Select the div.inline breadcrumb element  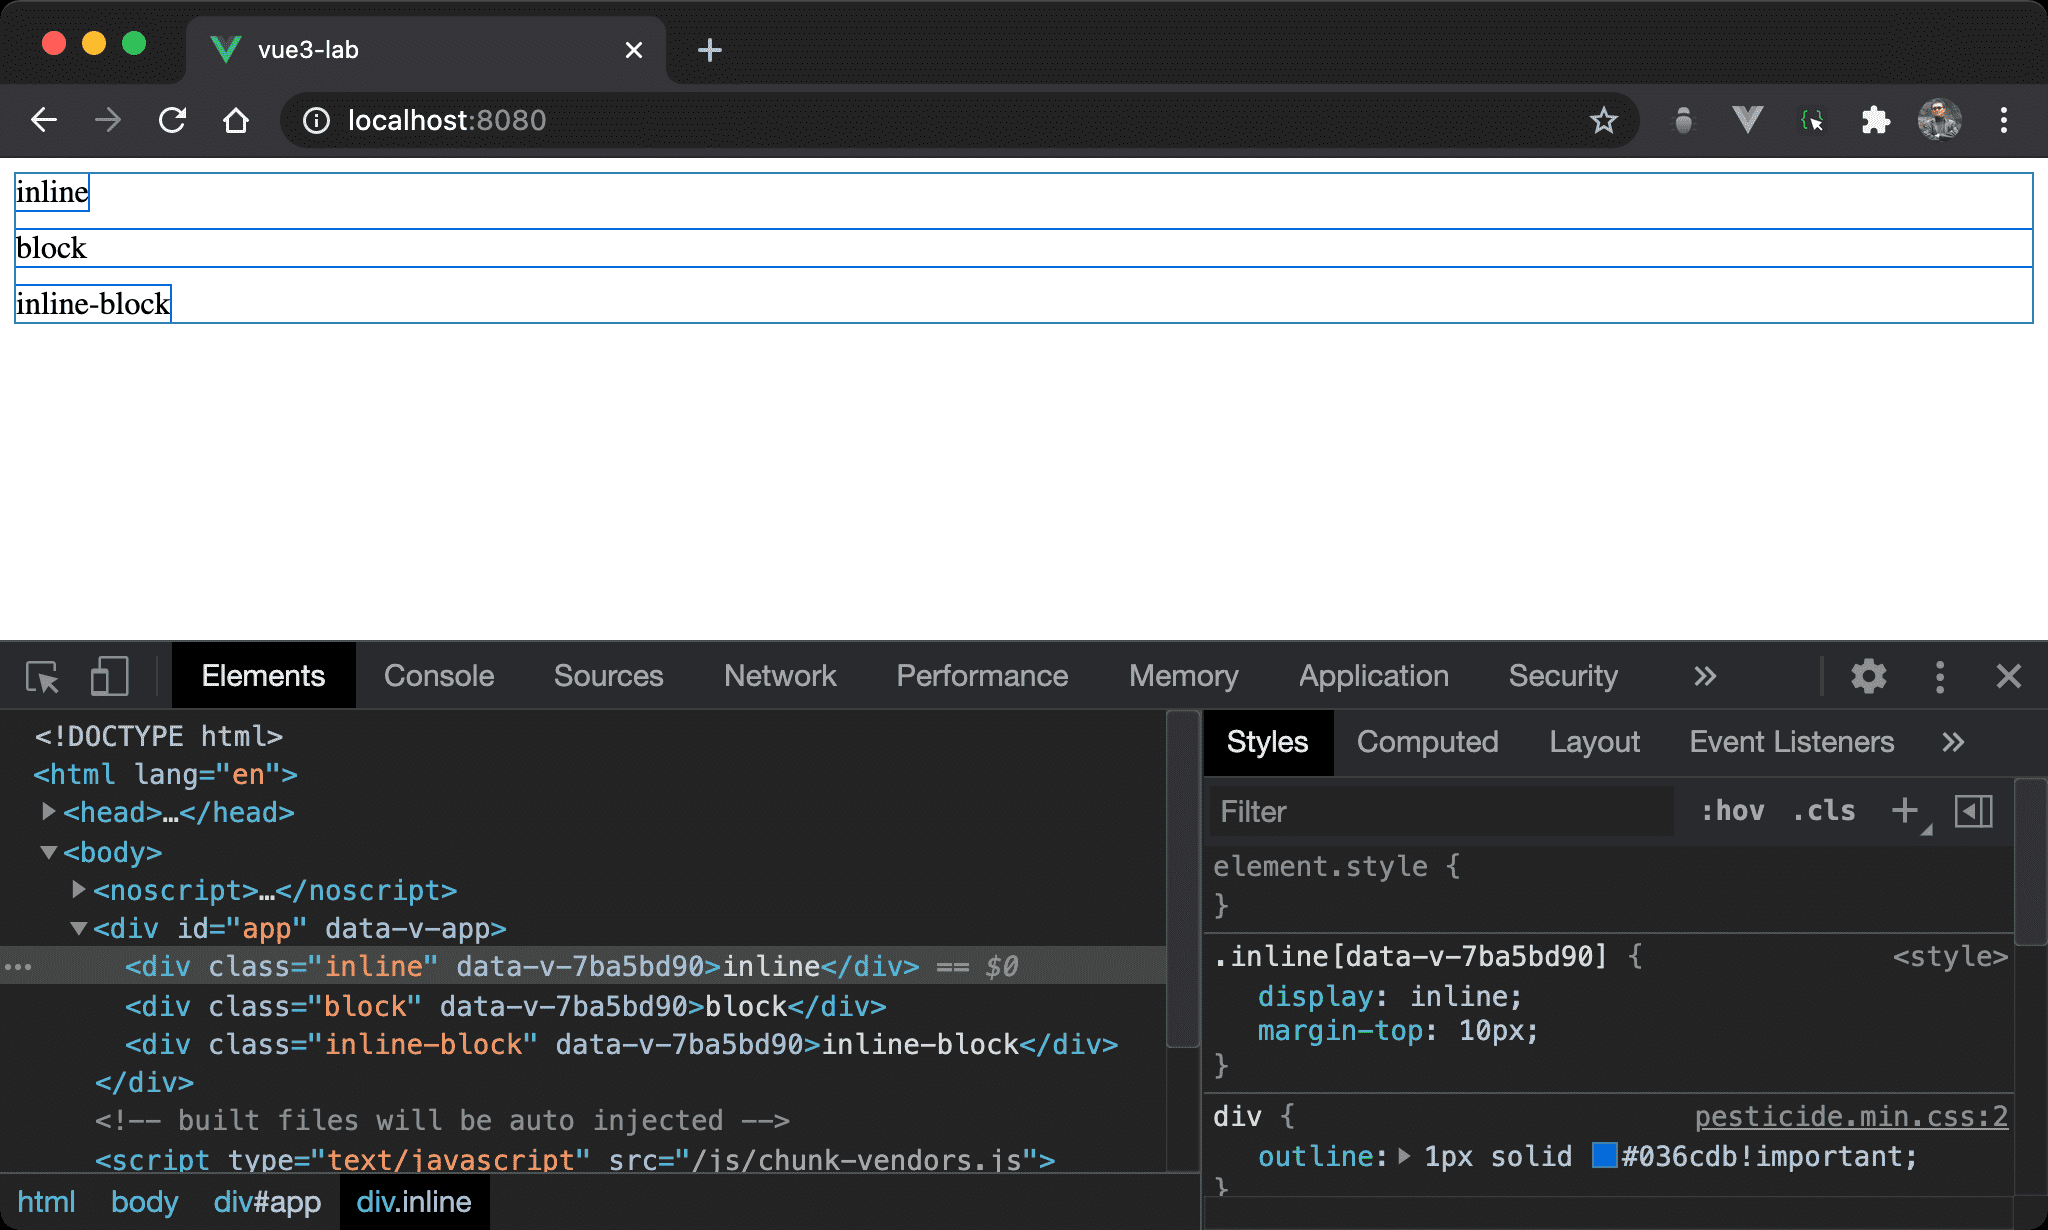414,1201
